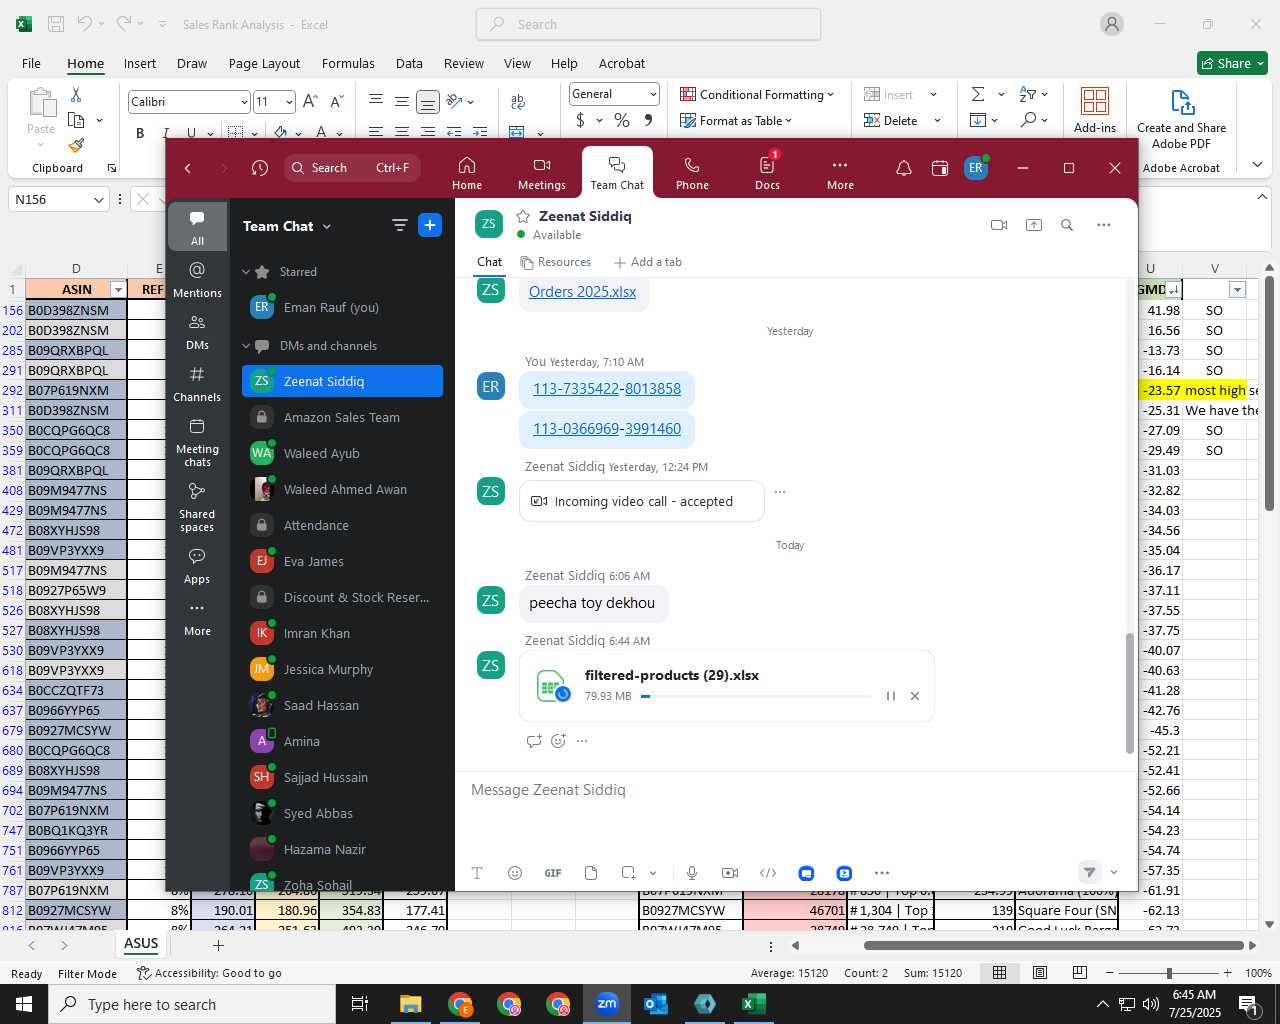
Task: Open send options dropdown next to send button
Action: (1114, 872)
